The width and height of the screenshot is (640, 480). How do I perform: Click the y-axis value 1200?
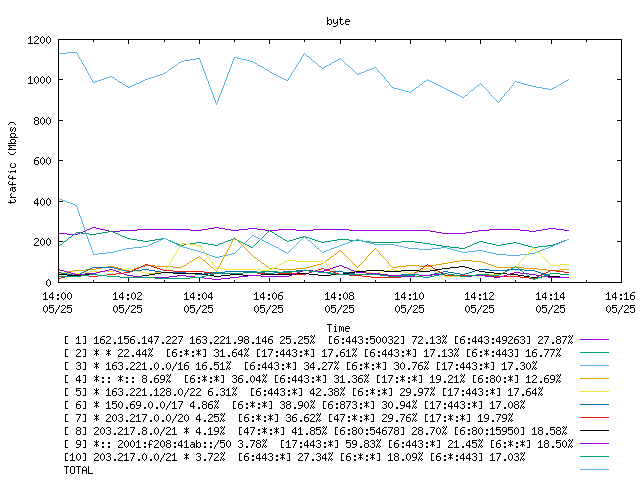[x=39, y=40]
